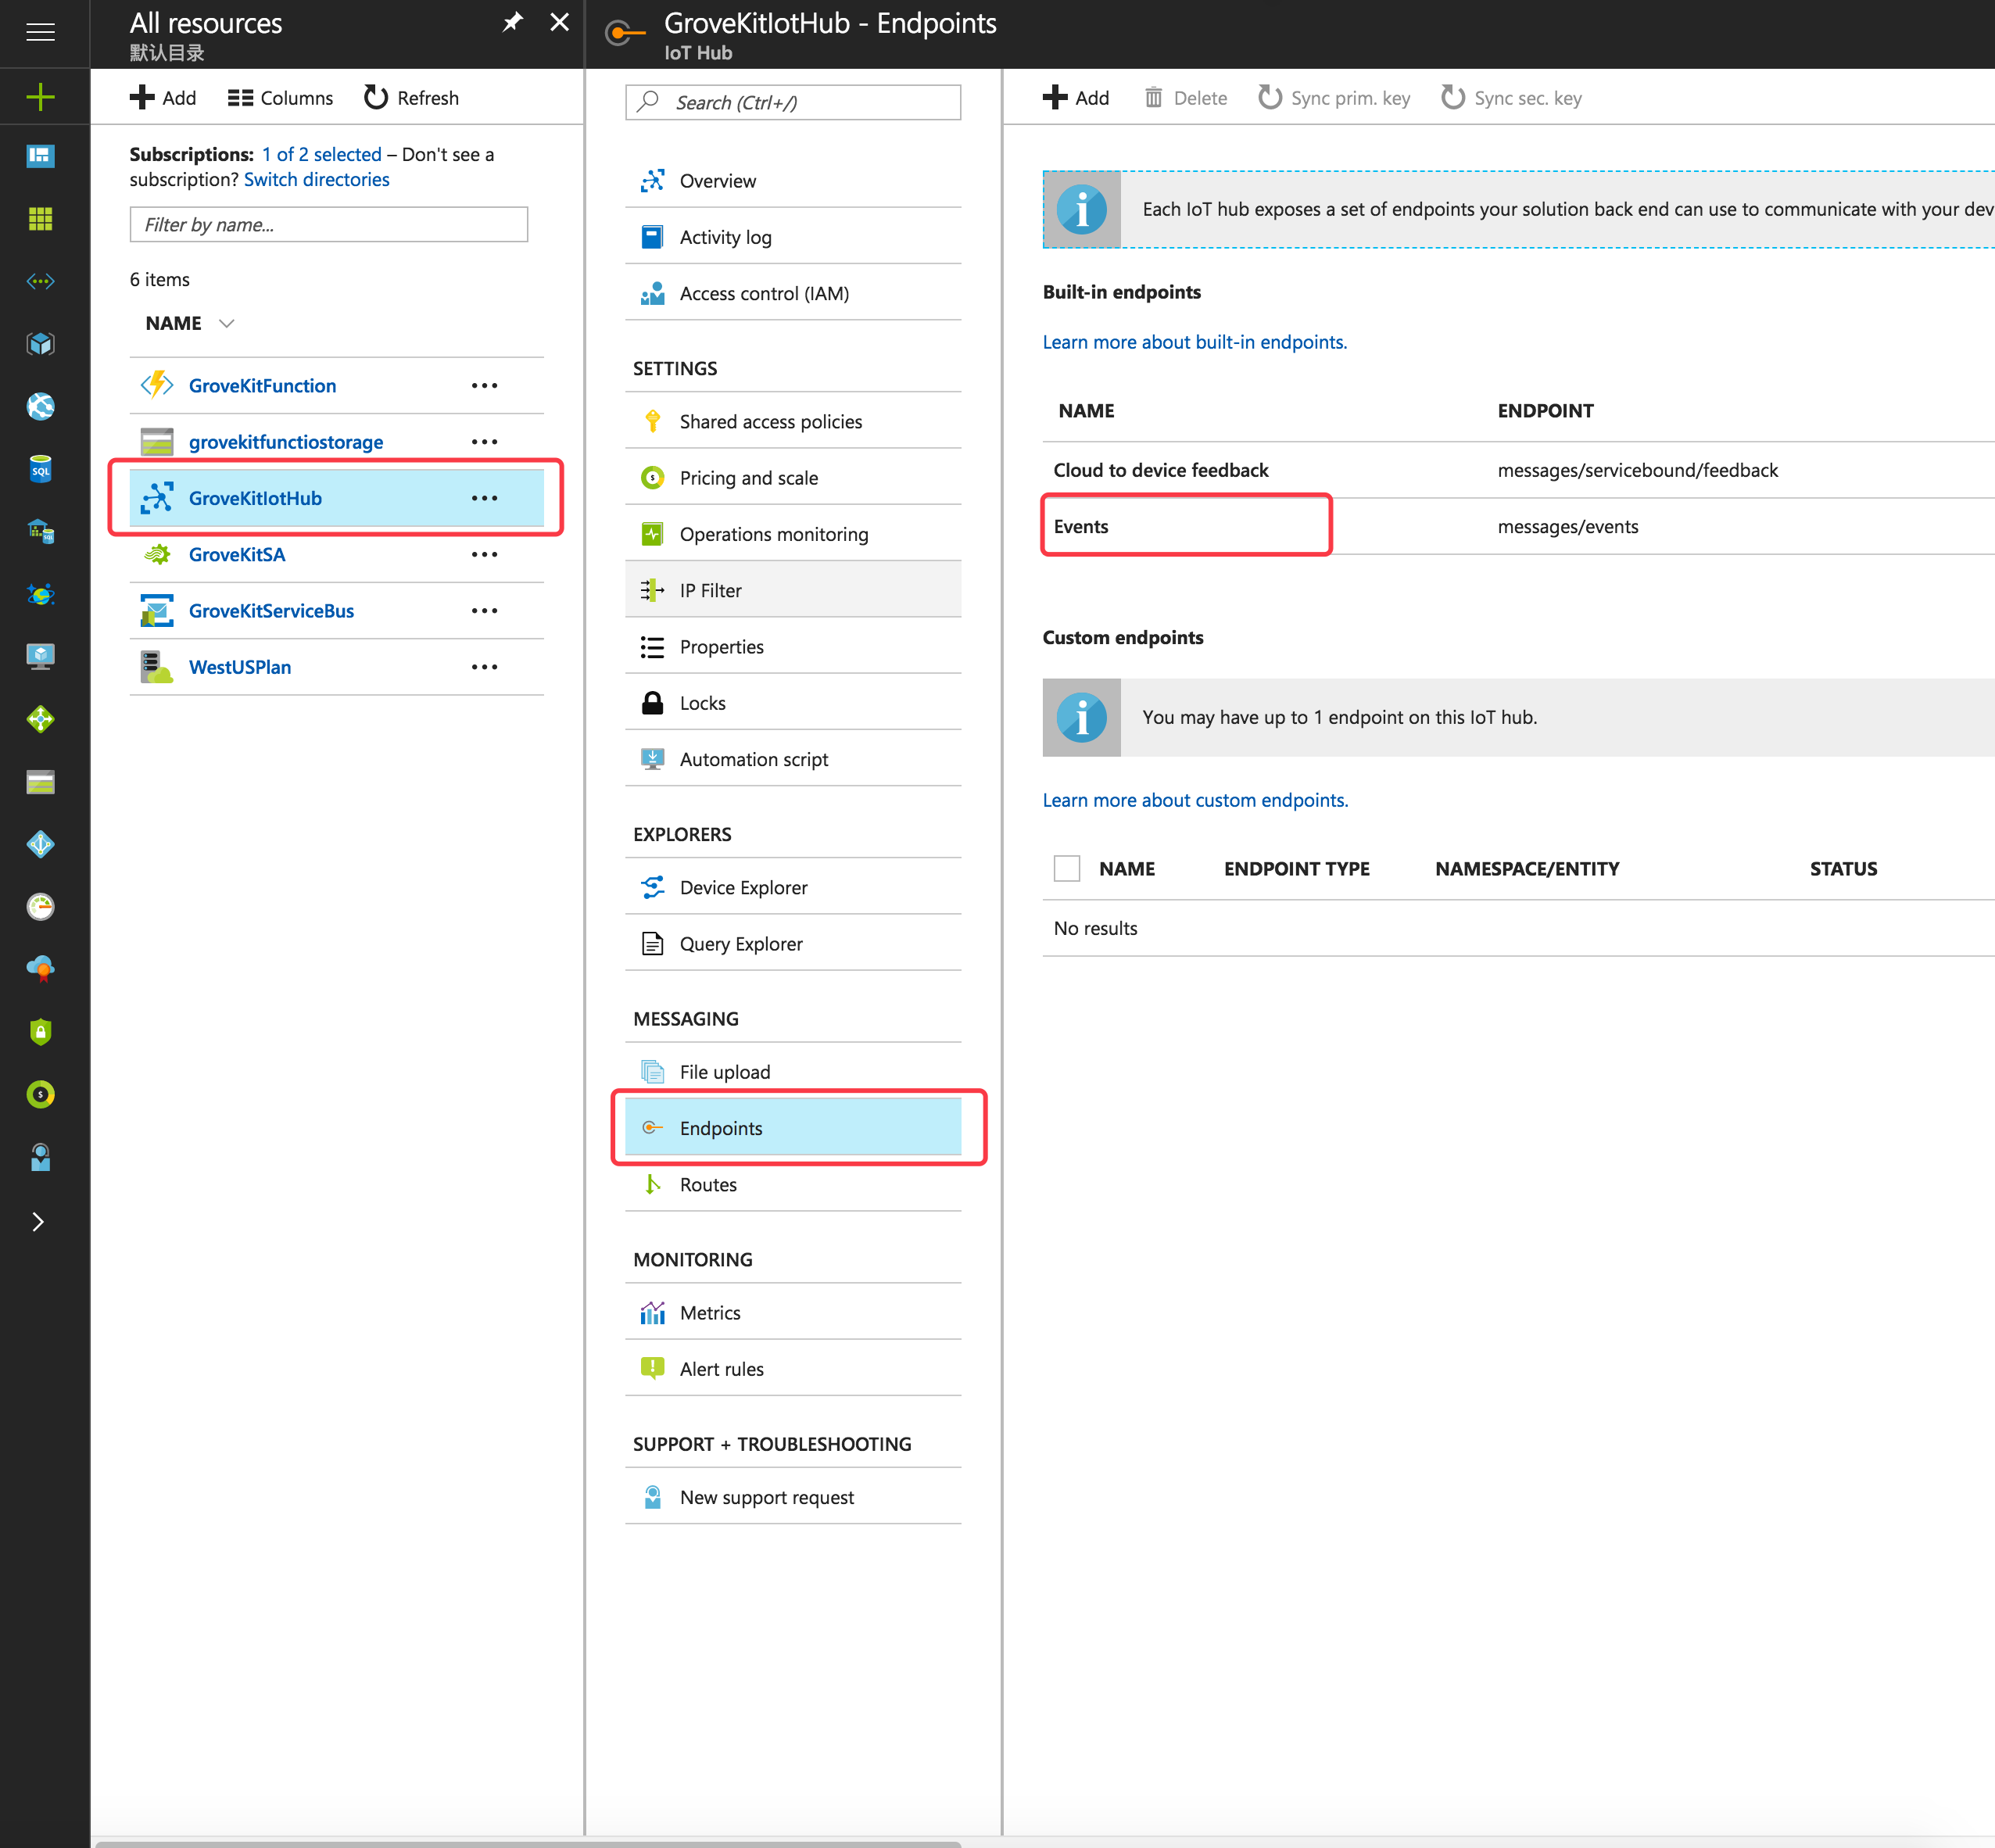Image resolution: width=1995 pixels, height=1848 pixels.
Task: Select Routes under Messaging
Action: 708,1184
